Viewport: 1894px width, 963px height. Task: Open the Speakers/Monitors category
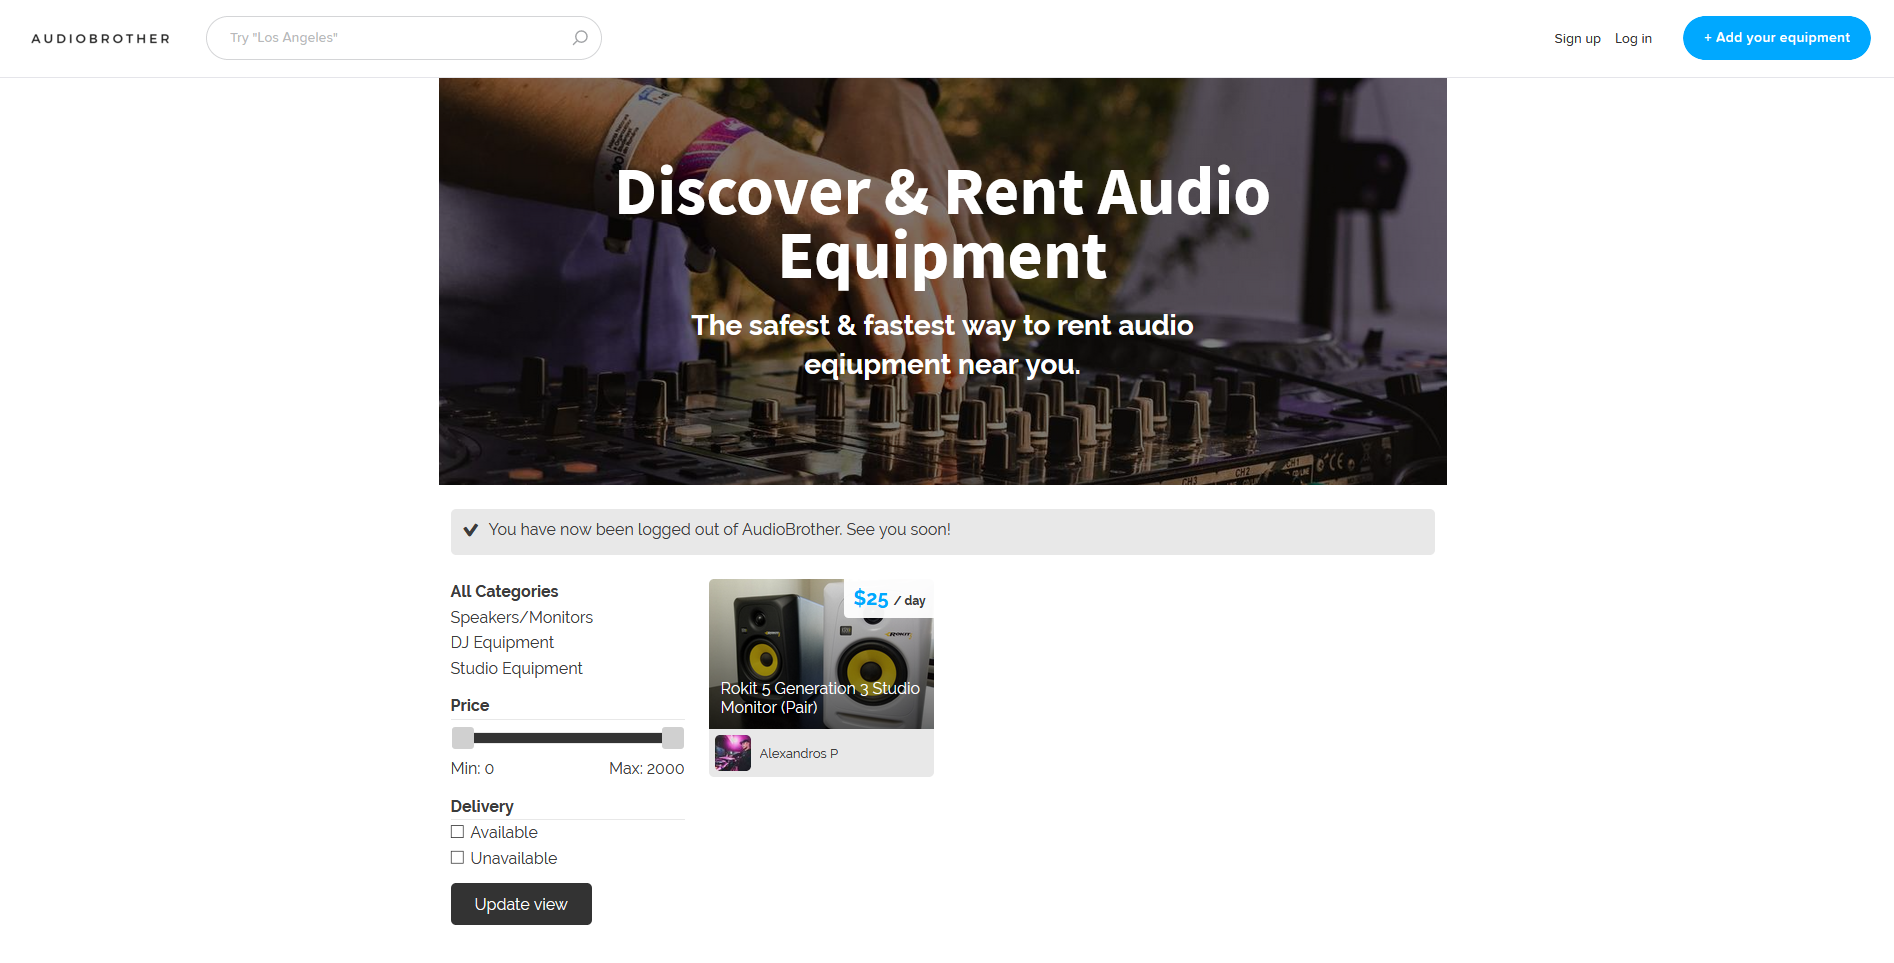[x=521, y=617]
